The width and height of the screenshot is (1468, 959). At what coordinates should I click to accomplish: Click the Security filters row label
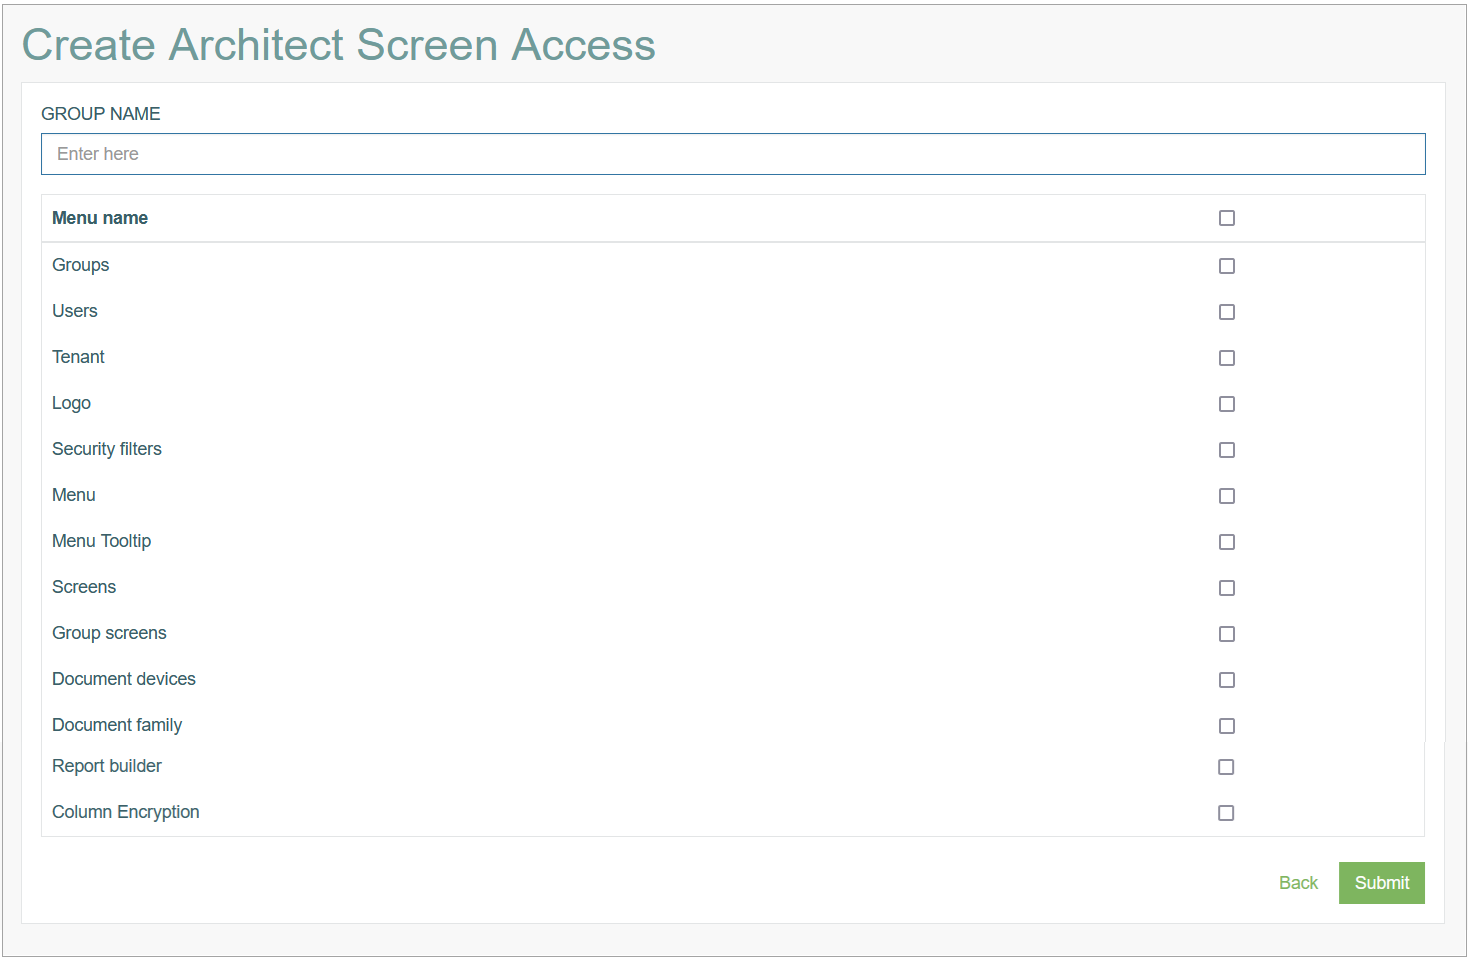point(107,449)
